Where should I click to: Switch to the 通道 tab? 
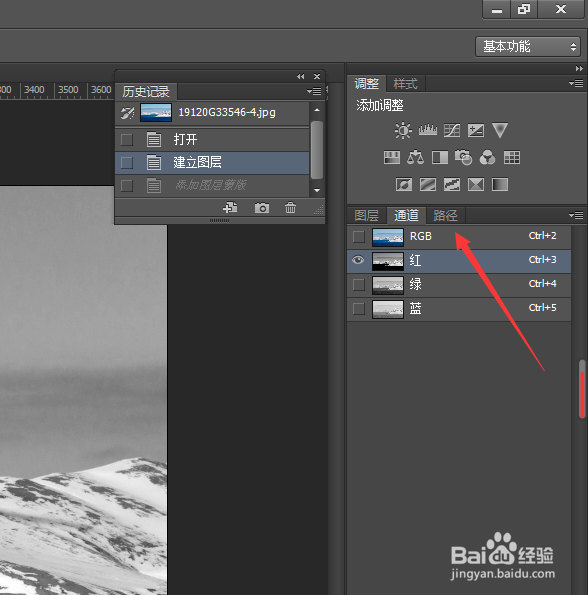(406, 216)
